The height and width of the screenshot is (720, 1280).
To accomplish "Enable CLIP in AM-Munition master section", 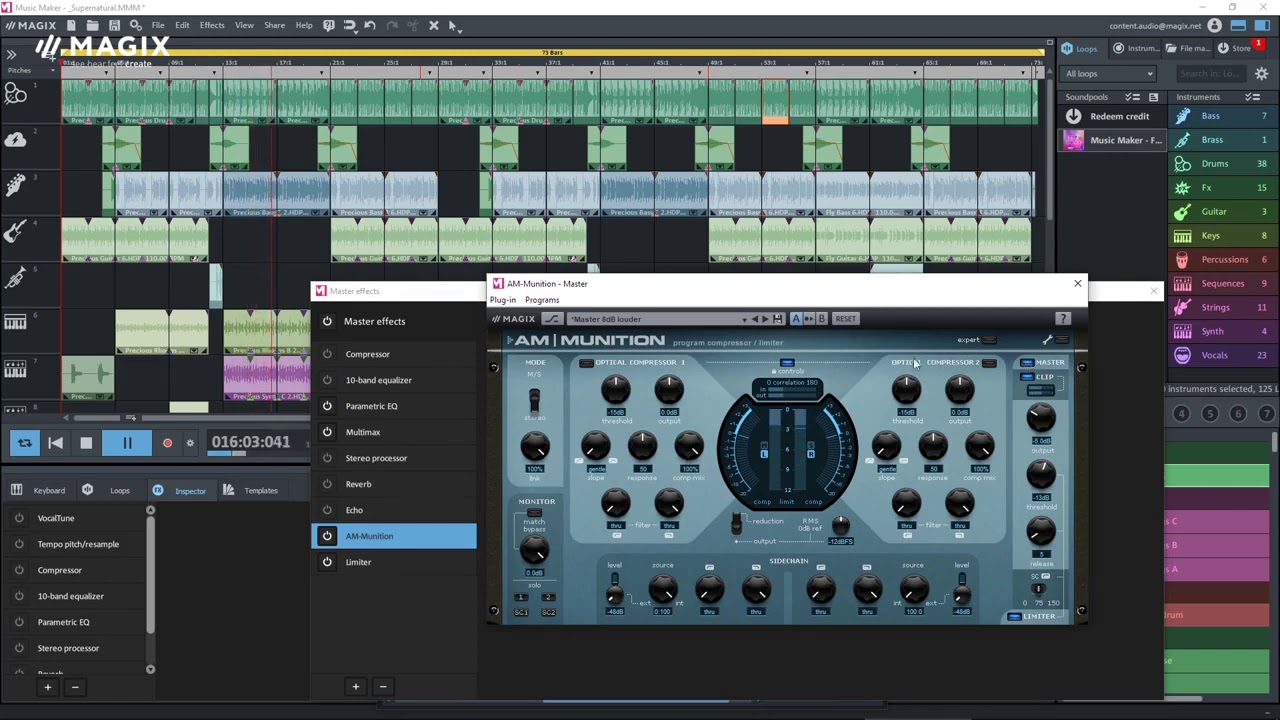I will (1027, 377).
